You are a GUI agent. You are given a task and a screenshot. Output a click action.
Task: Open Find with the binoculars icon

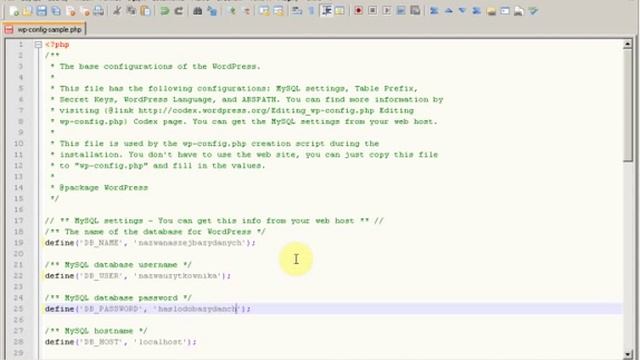click(x=198, y=11)
